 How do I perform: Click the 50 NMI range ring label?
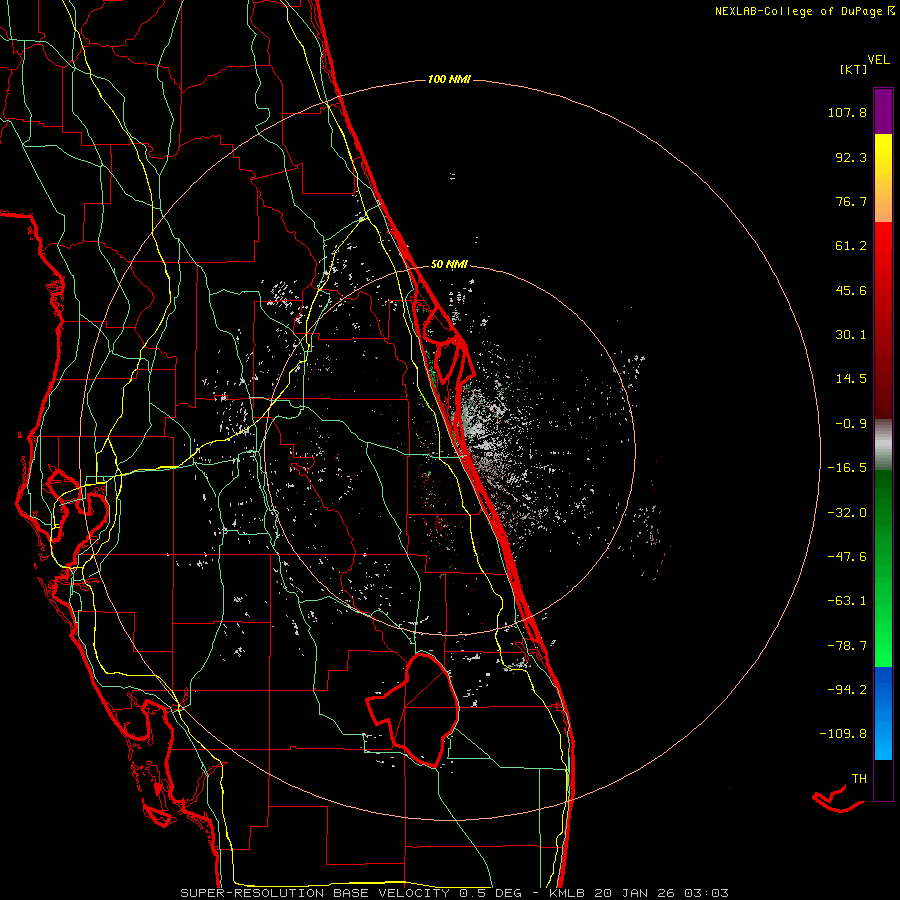449,264
